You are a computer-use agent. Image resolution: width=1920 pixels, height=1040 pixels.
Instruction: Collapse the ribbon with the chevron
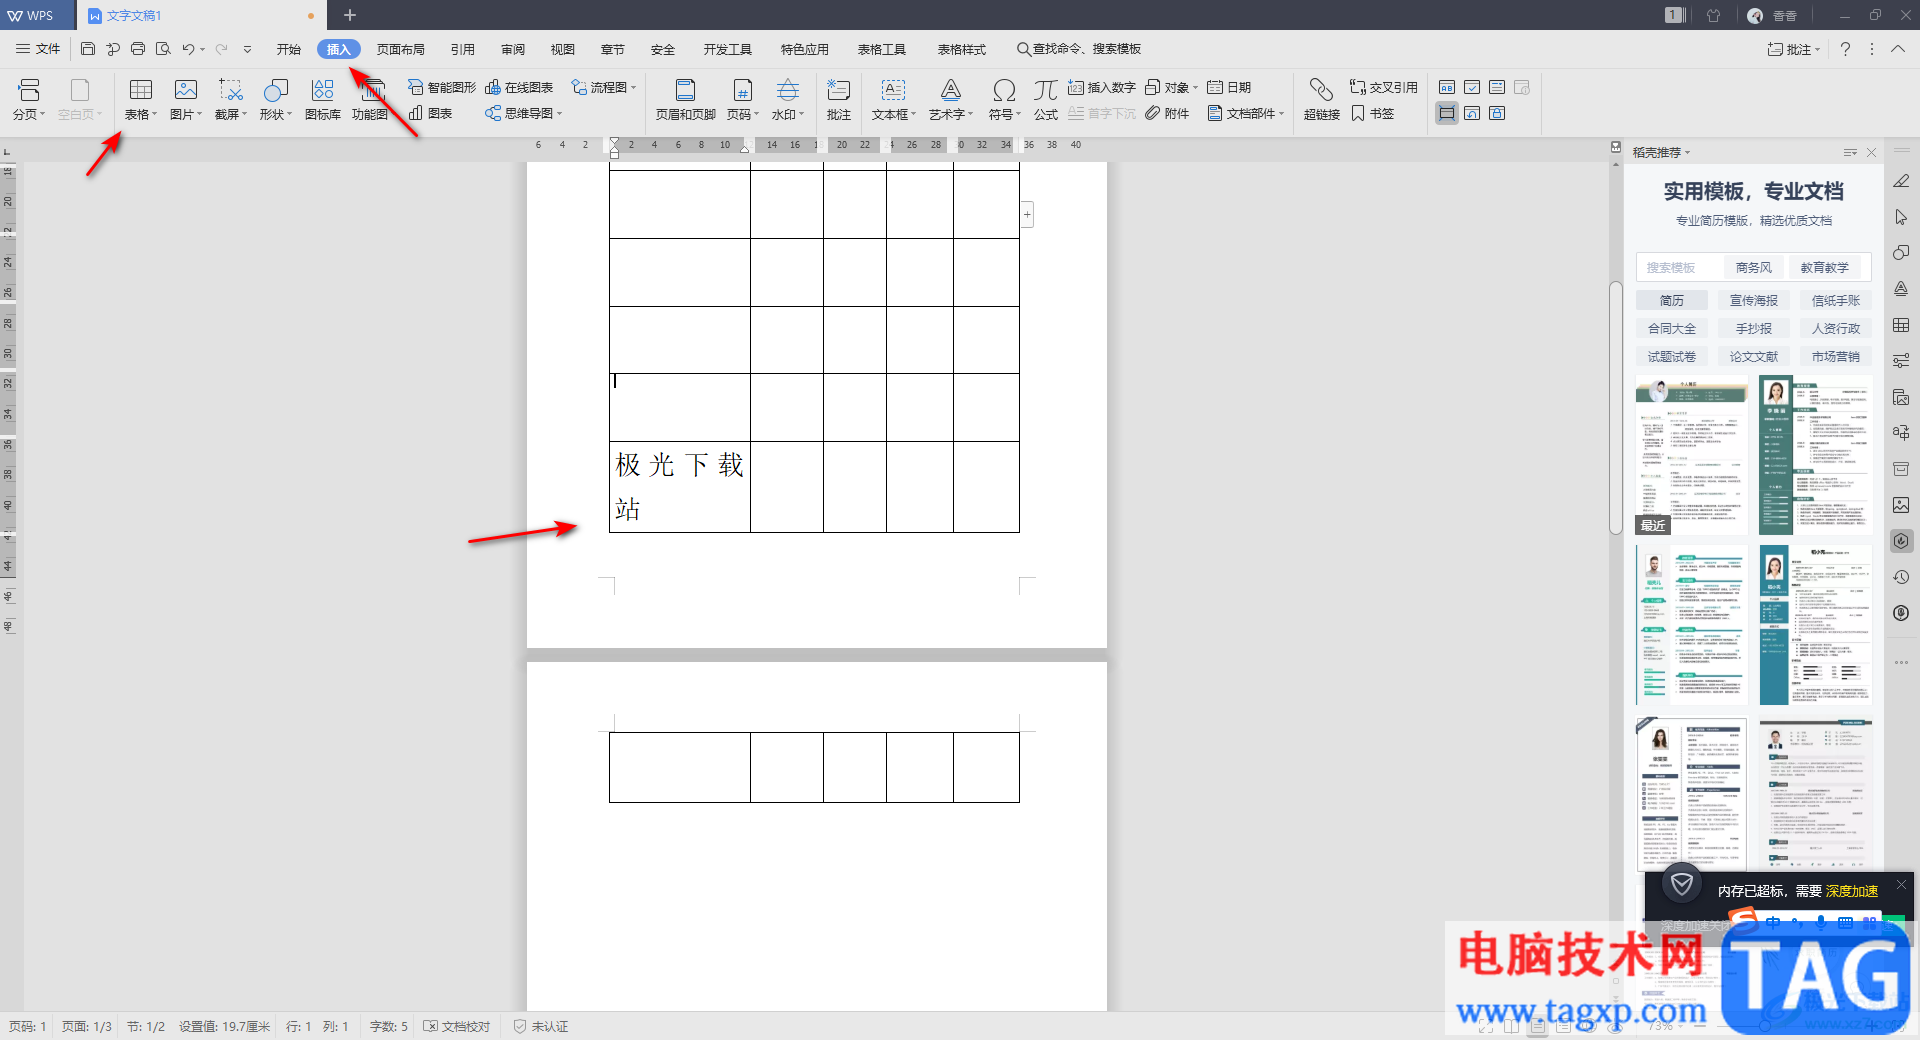click(1898, 49)
